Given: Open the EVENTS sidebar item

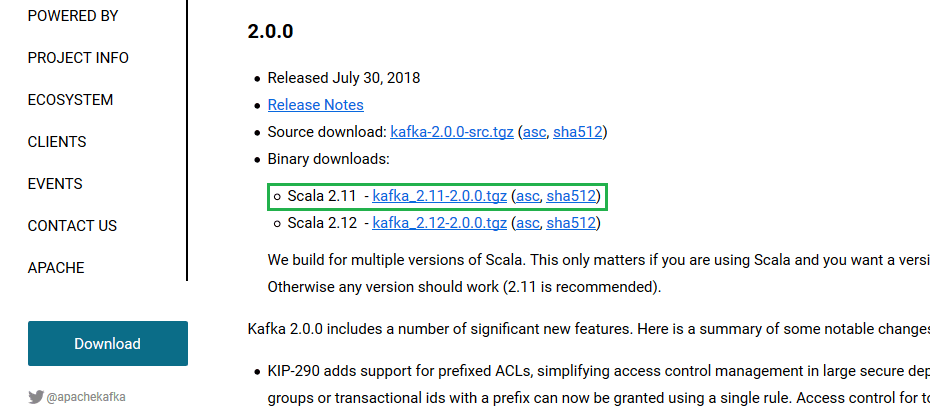Looking at the screenshot, I should (x=55, y=184).
